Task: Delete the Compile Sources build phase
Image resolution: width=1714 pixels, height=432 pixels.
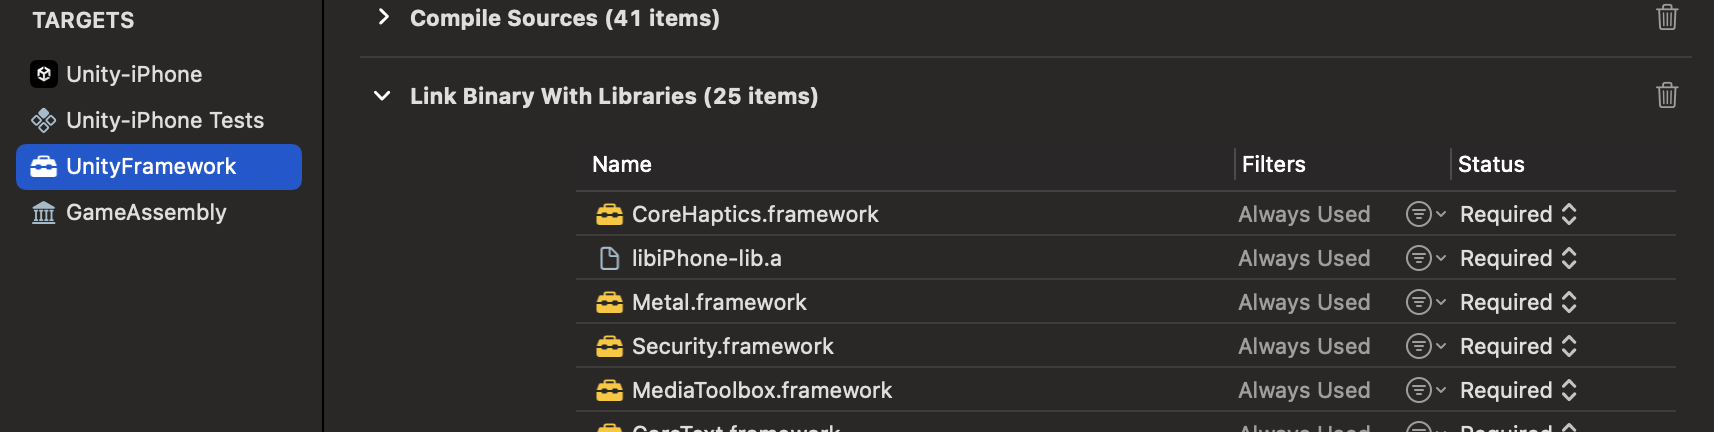Action: pos(1666,17)
